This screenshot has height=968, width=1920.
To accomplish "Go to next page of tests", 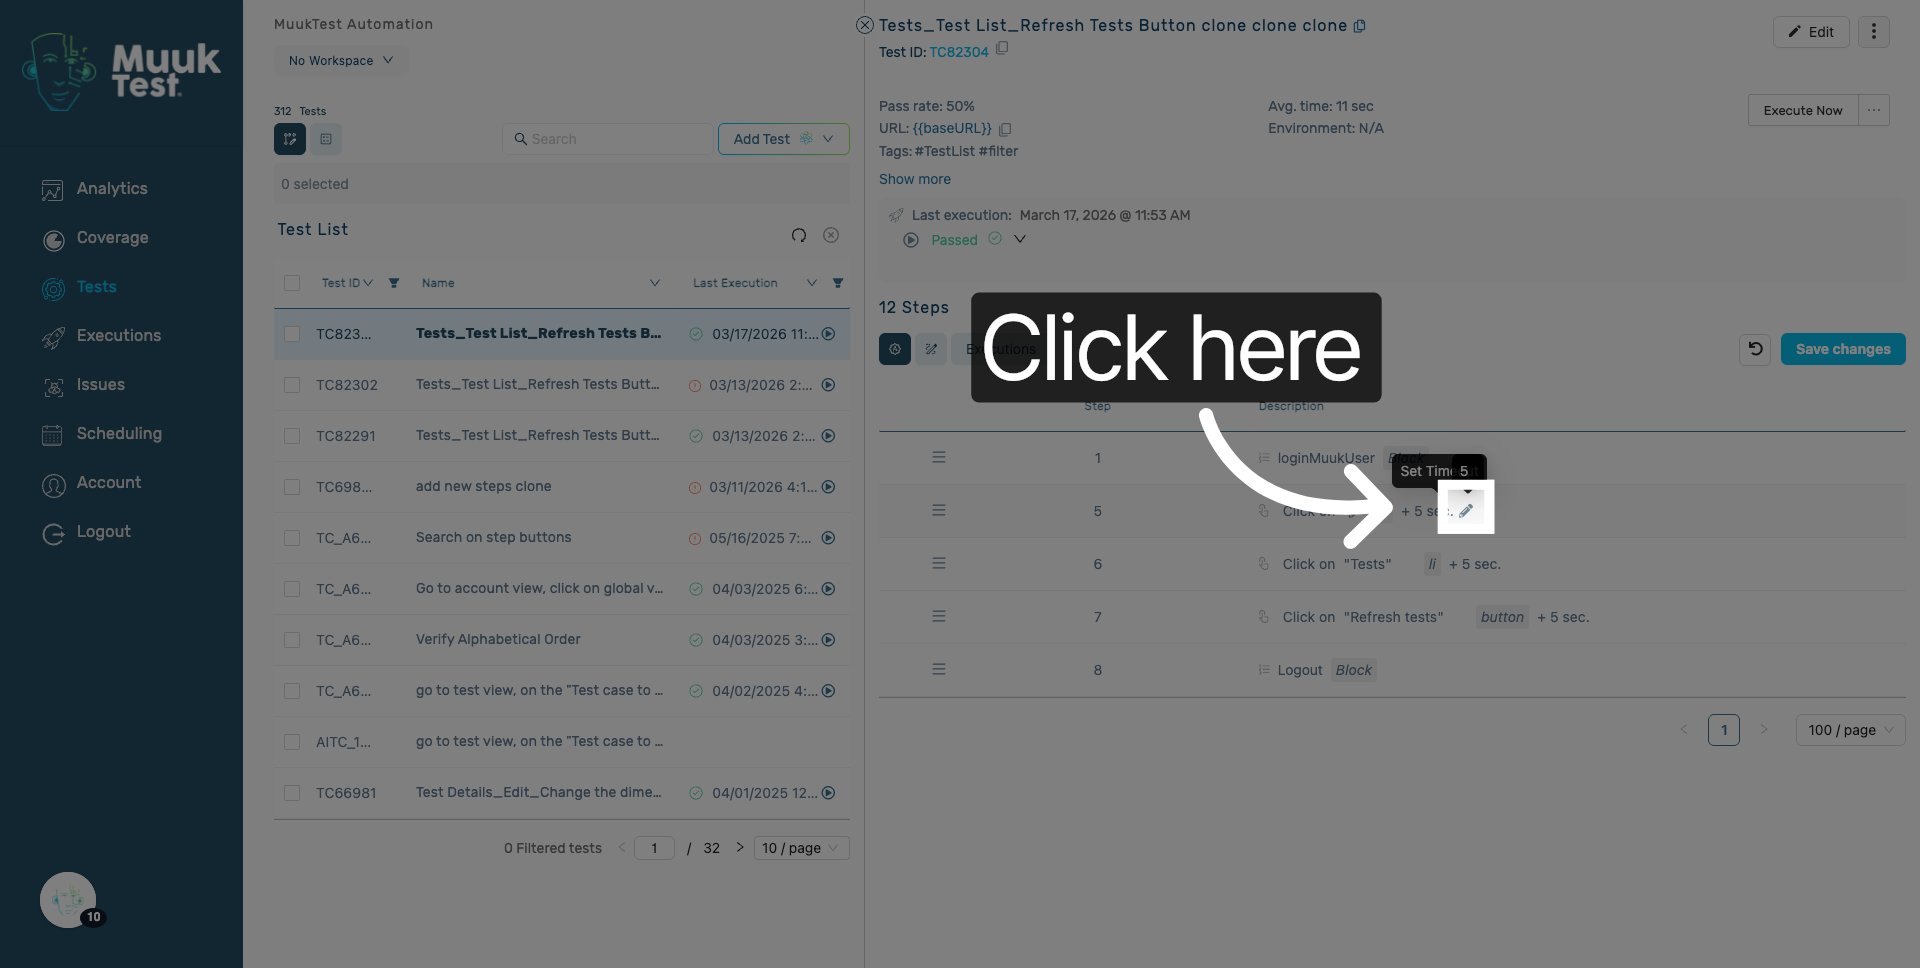I will point(740,848).
